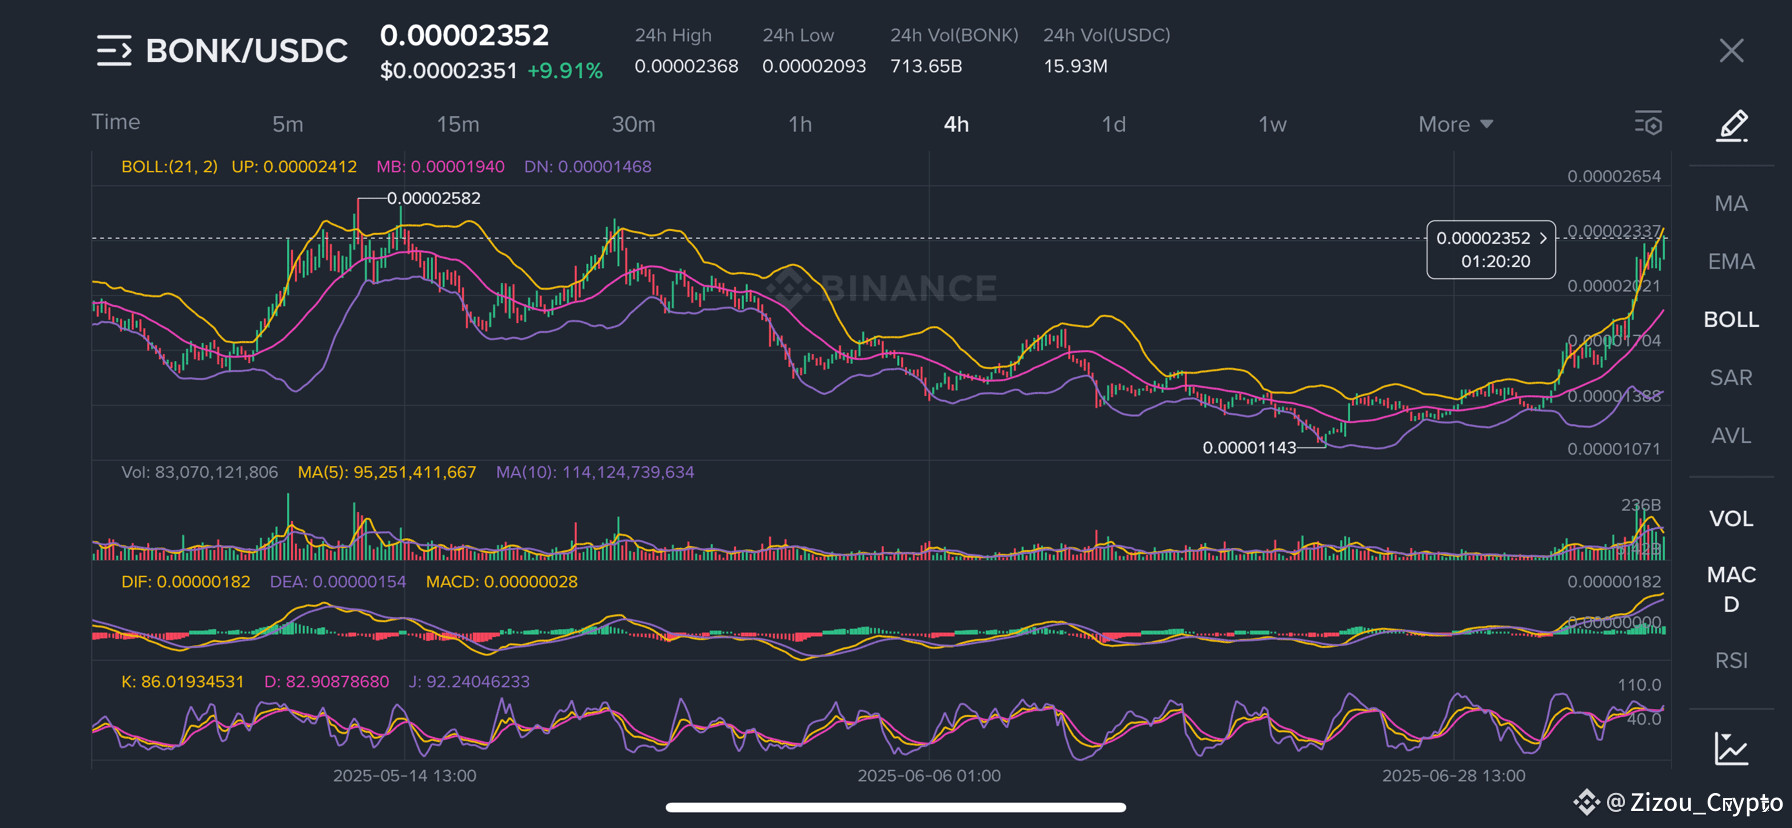Click the MA(5) volume value label
The height and width of the screenshot is (828, 1792).
387,472
